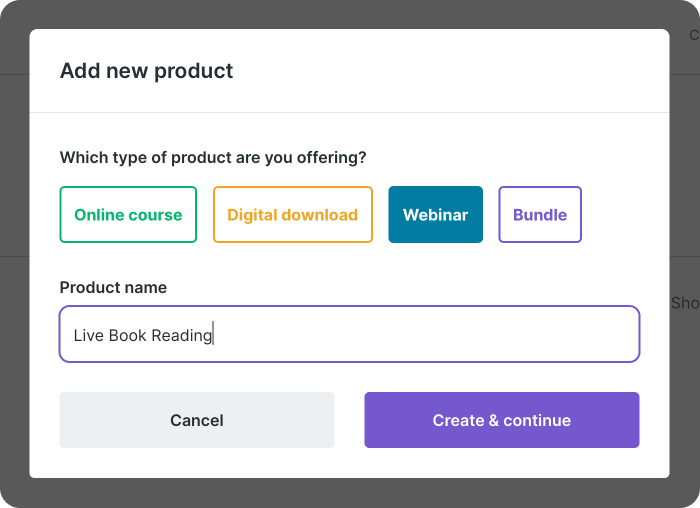Screen dimensions: 700x508
Task: Cancel adding the new product
Action: (197, 420)
